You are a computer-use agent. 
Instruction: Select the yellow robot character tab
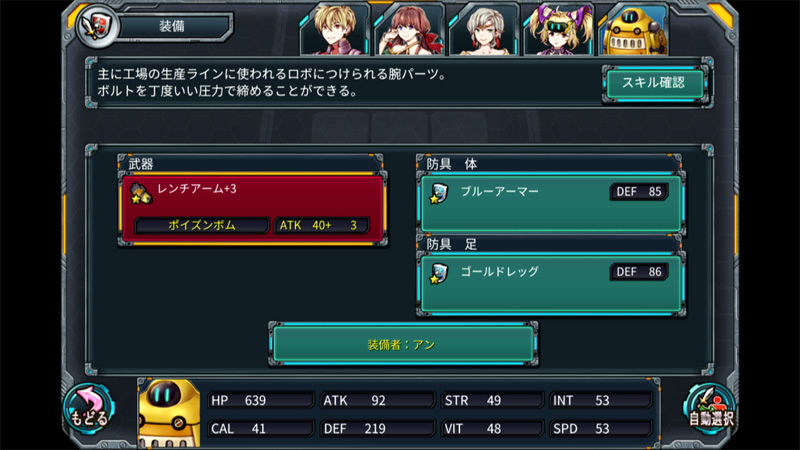(633, 29)
